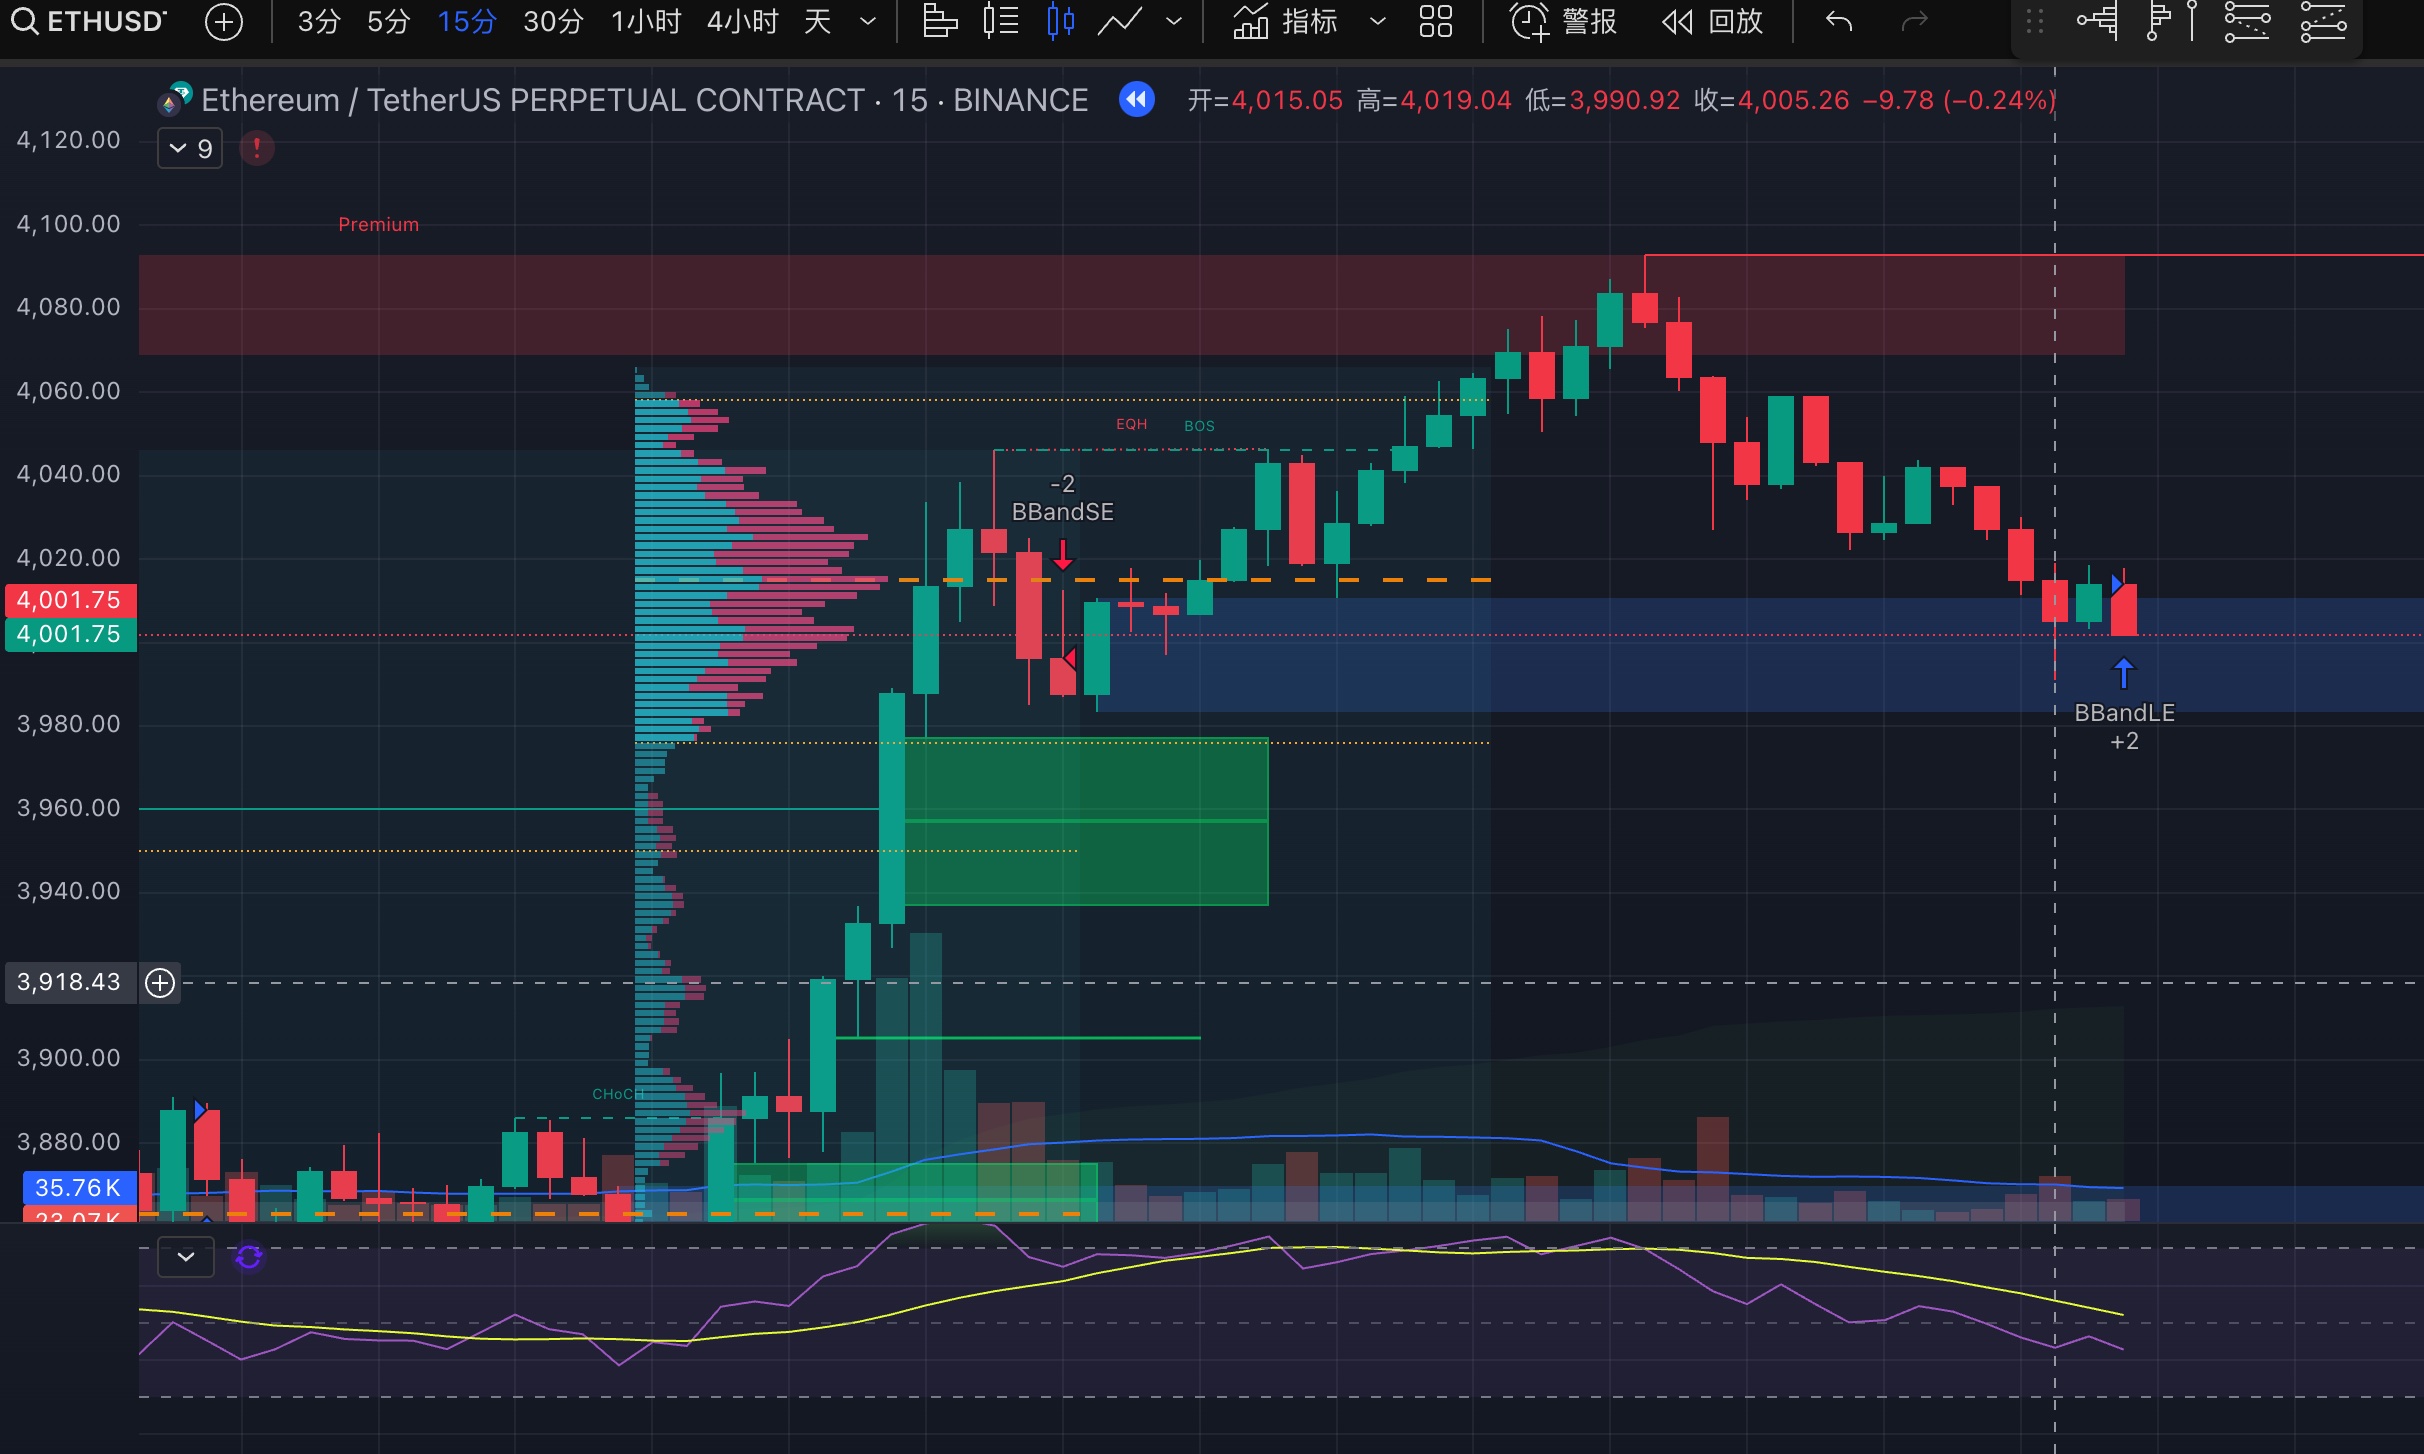Open the layout grid icon
This screenshot has width=2424, height=1454.
coord(1435,21)
